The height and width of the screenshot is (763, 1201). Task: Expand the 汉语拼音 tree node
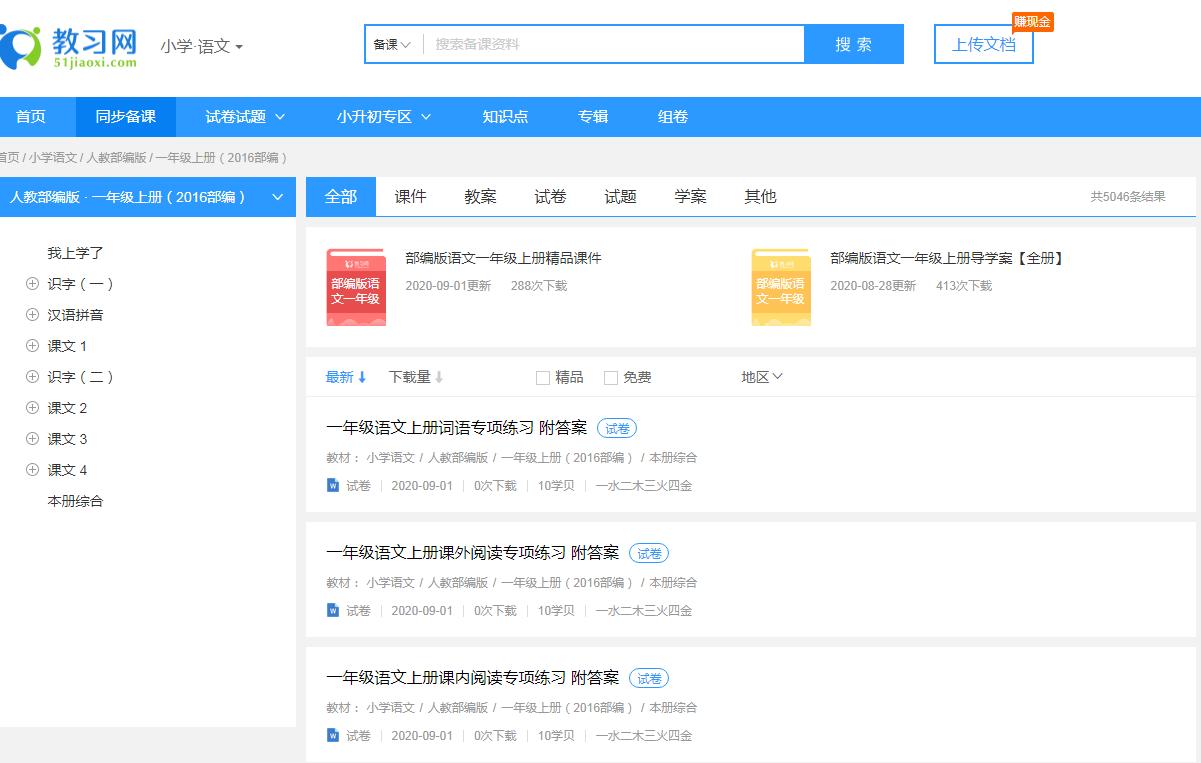click(x=31, y=314)
